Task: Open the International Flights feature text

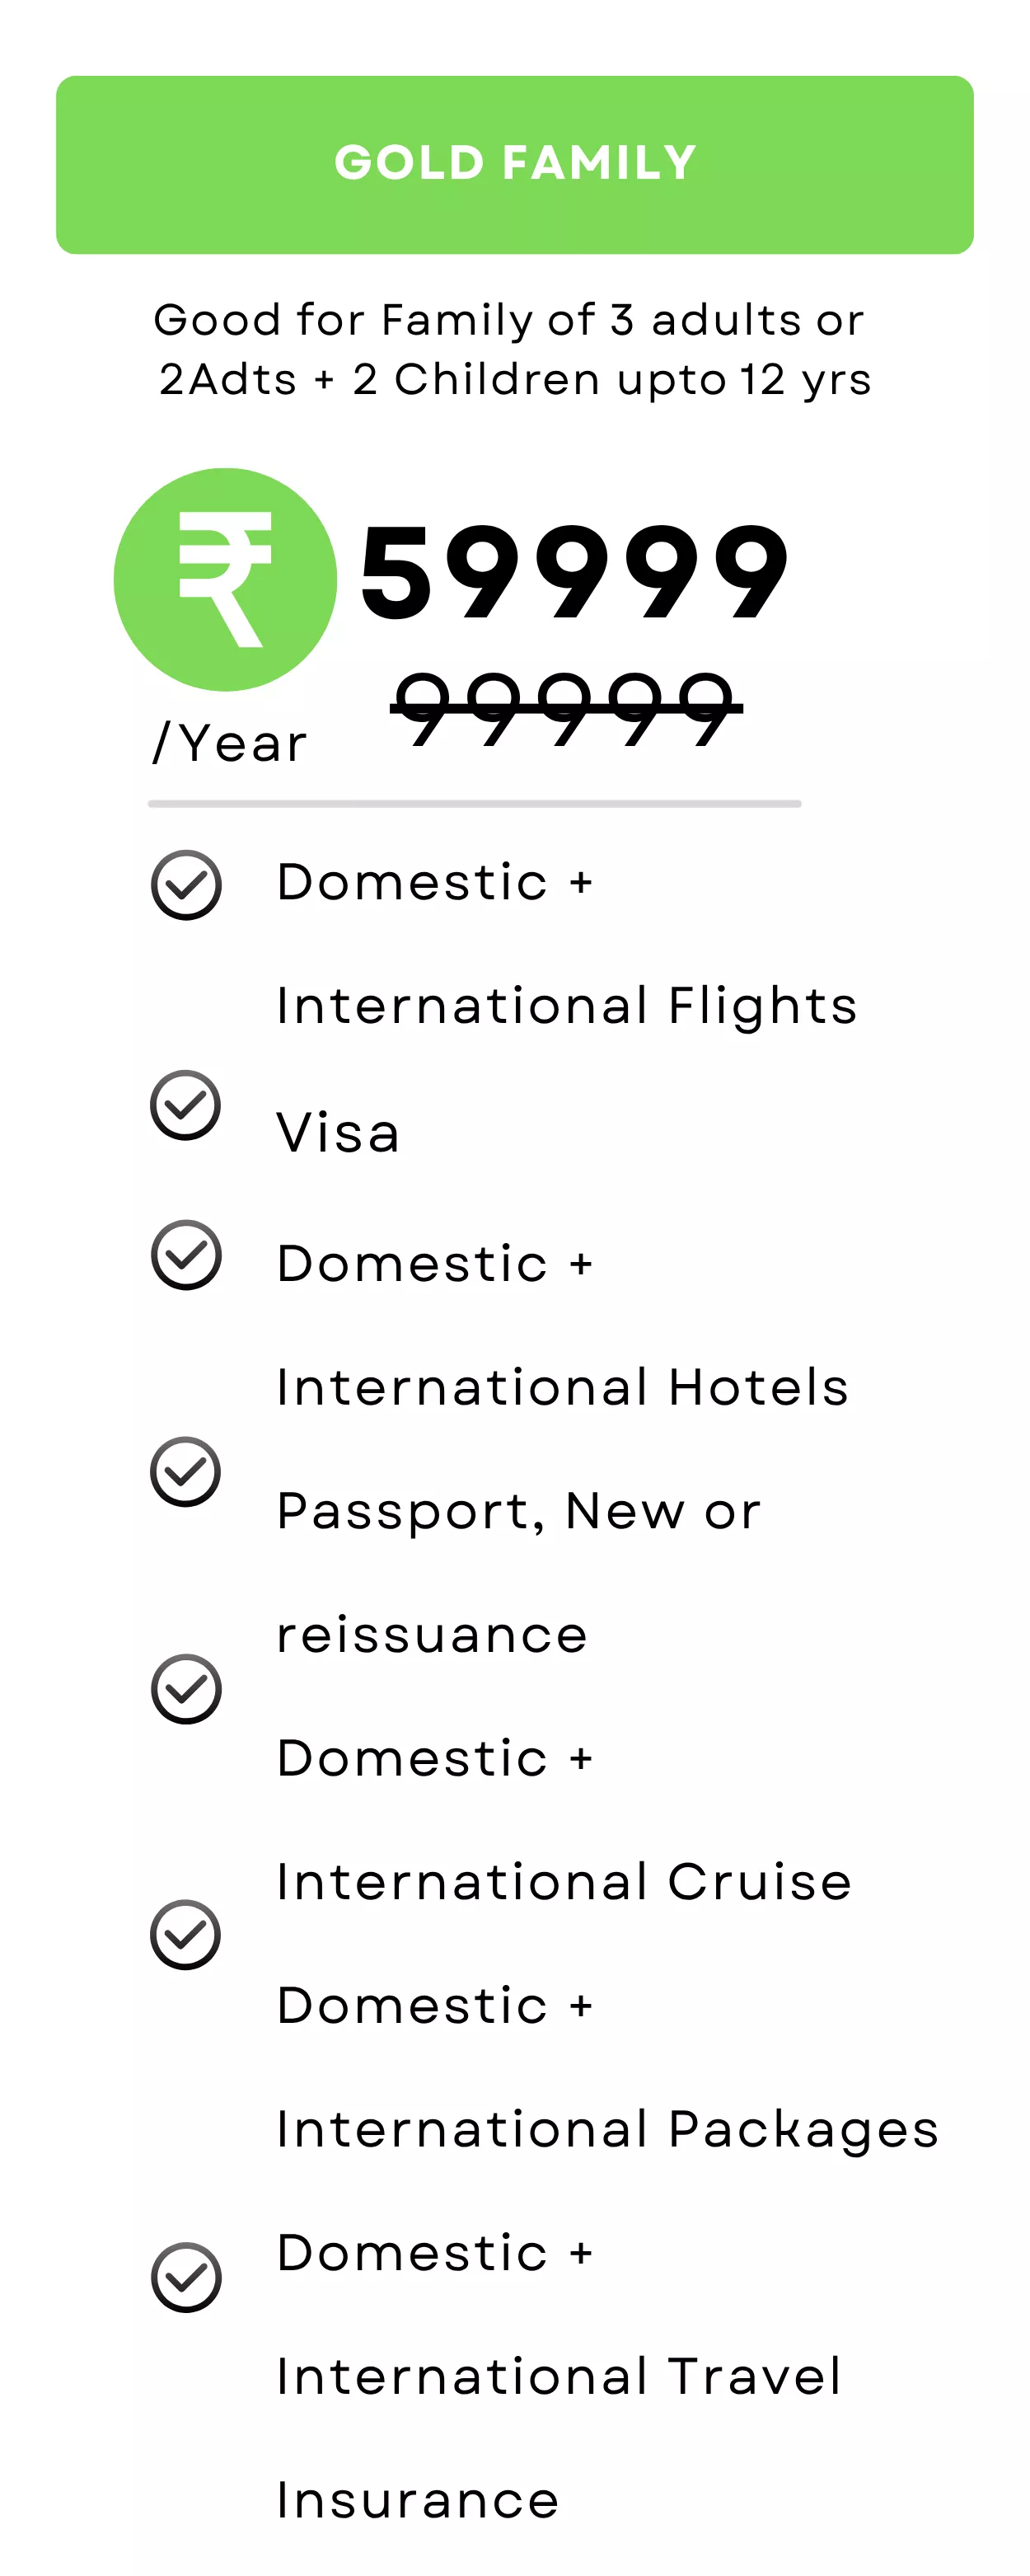Action: click(566, 944)
